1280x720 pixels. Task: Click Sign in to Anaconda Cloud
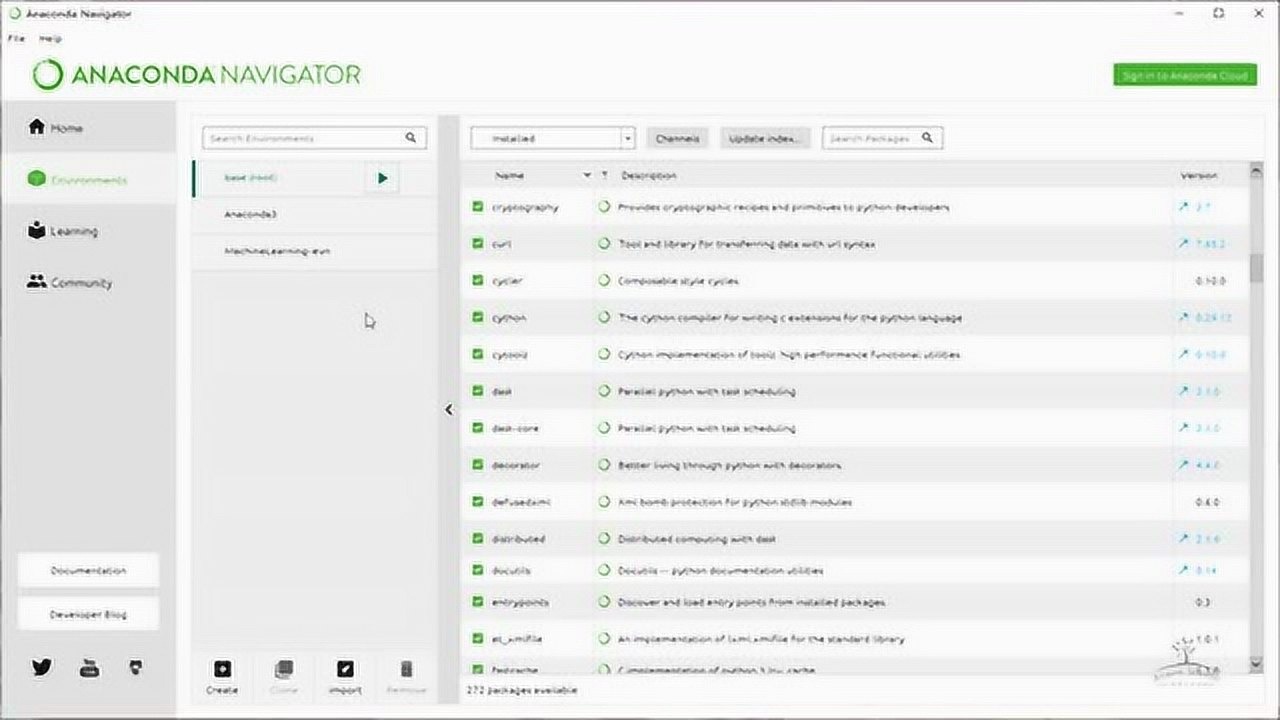tap(1185, 76)
